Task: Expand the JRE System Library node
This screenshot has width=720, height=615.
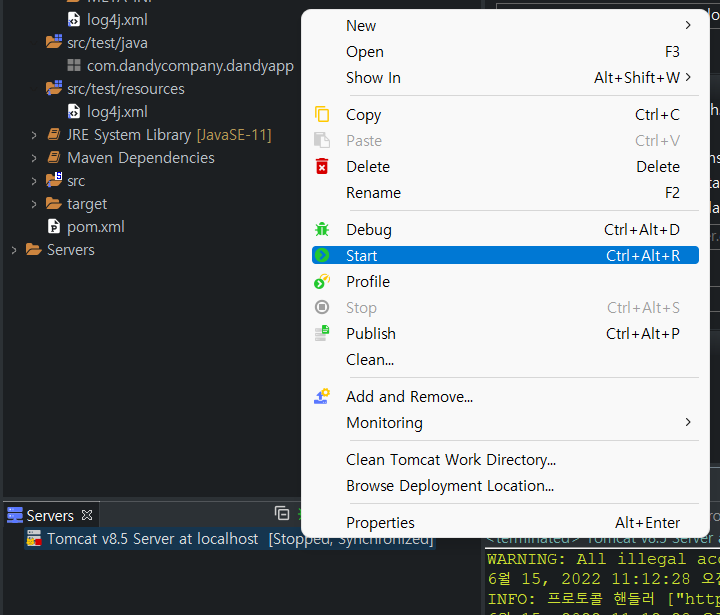Action: [x=34, y=135]
